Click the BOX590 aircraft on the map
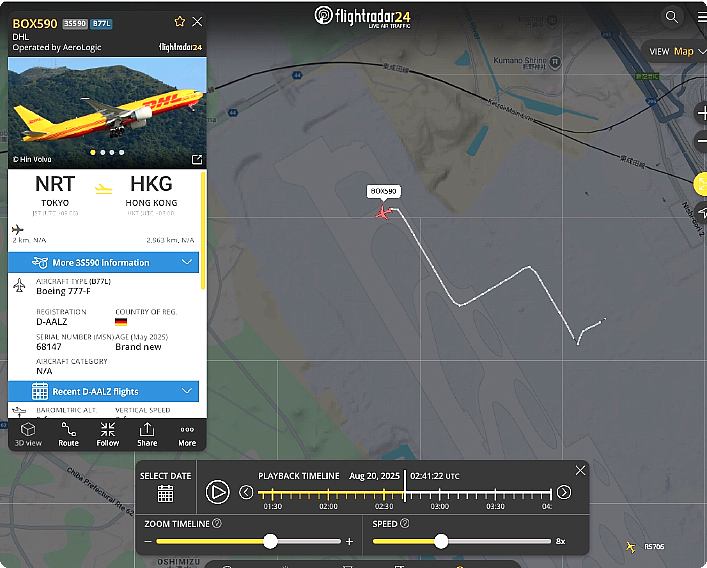 point(383,212)
